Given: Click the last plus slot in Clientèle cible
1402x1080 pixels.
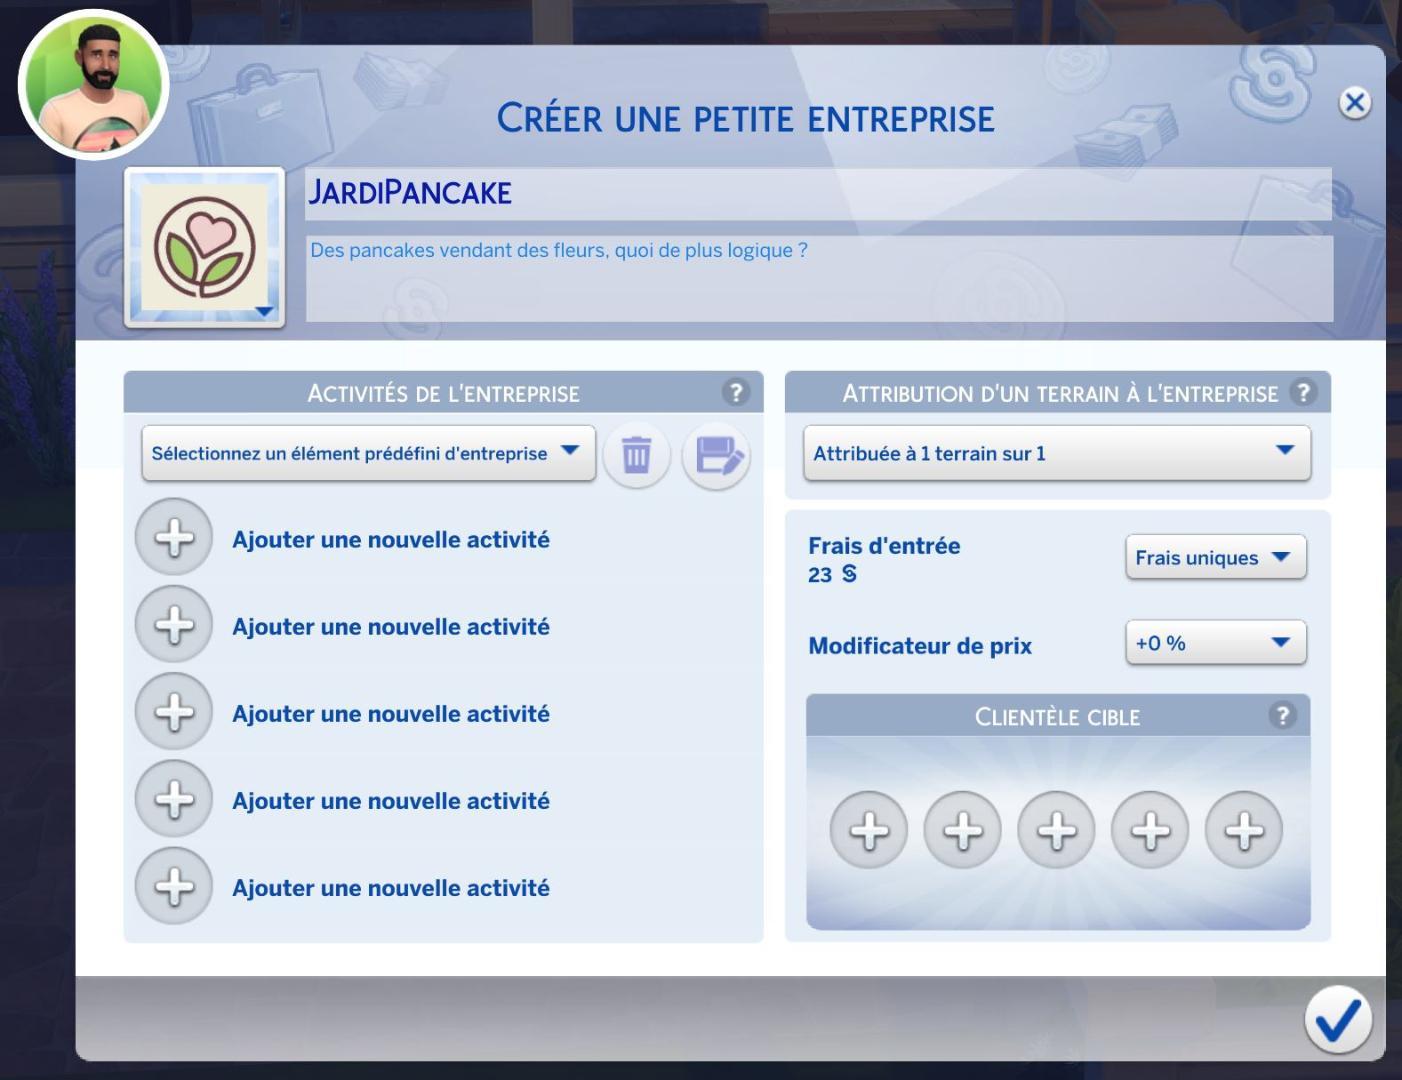Looking at the screenshot, I should pyautogui.click(x=1244, y=830).
